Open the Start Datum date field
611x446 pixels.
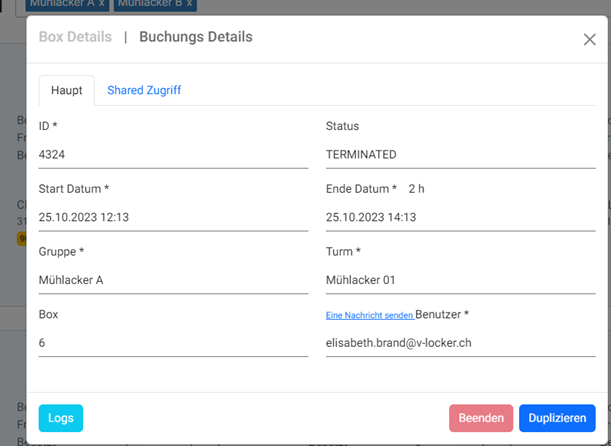(173, 217)
